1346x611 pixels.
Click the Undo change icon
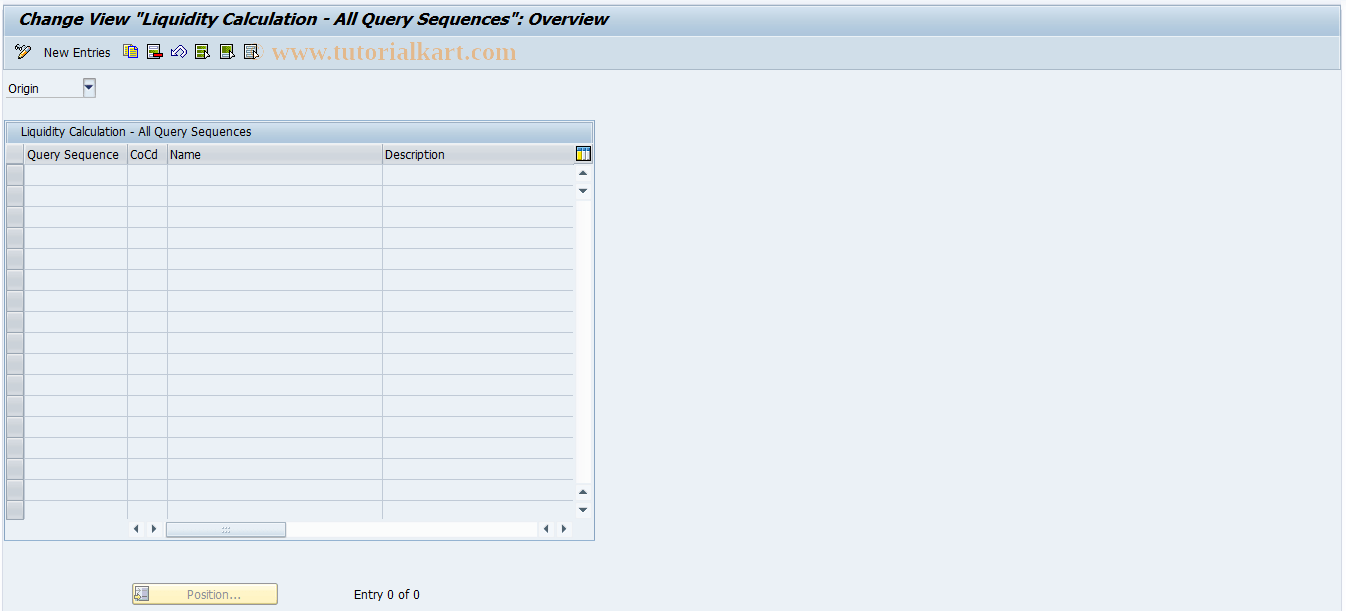179,52
